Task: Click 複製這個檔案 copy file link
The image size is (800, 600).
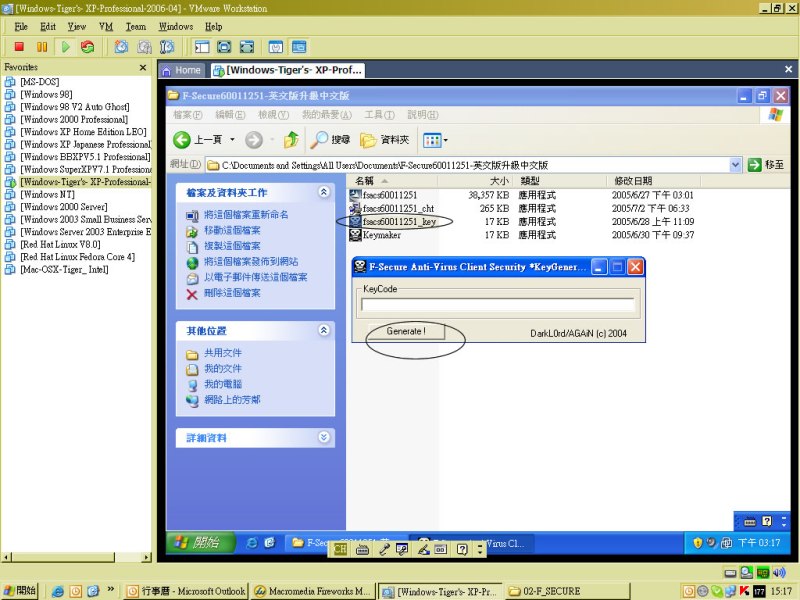Action: (232, 246)
